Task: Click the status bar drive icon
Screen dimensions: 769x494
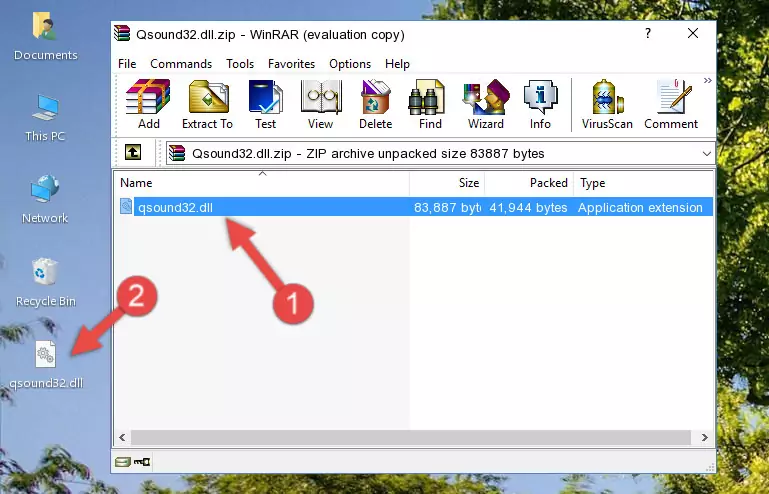Action: pyautogui.click(x=123, y=461)
